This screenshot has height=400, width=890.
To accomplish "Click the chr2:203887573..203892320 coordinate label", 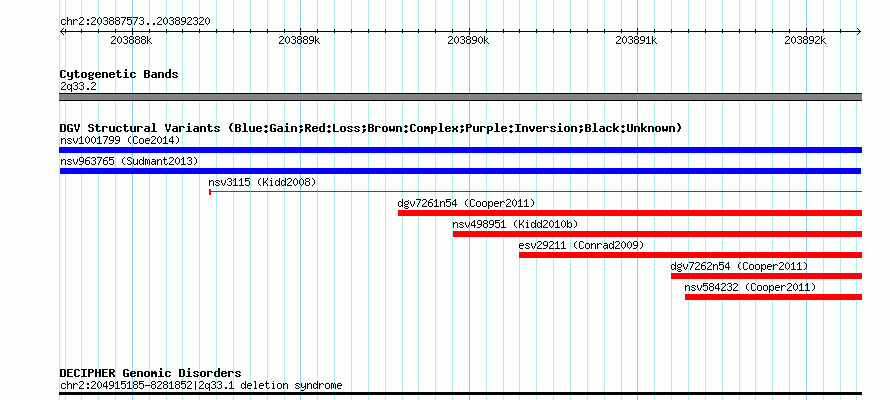I will click(135, 22).
